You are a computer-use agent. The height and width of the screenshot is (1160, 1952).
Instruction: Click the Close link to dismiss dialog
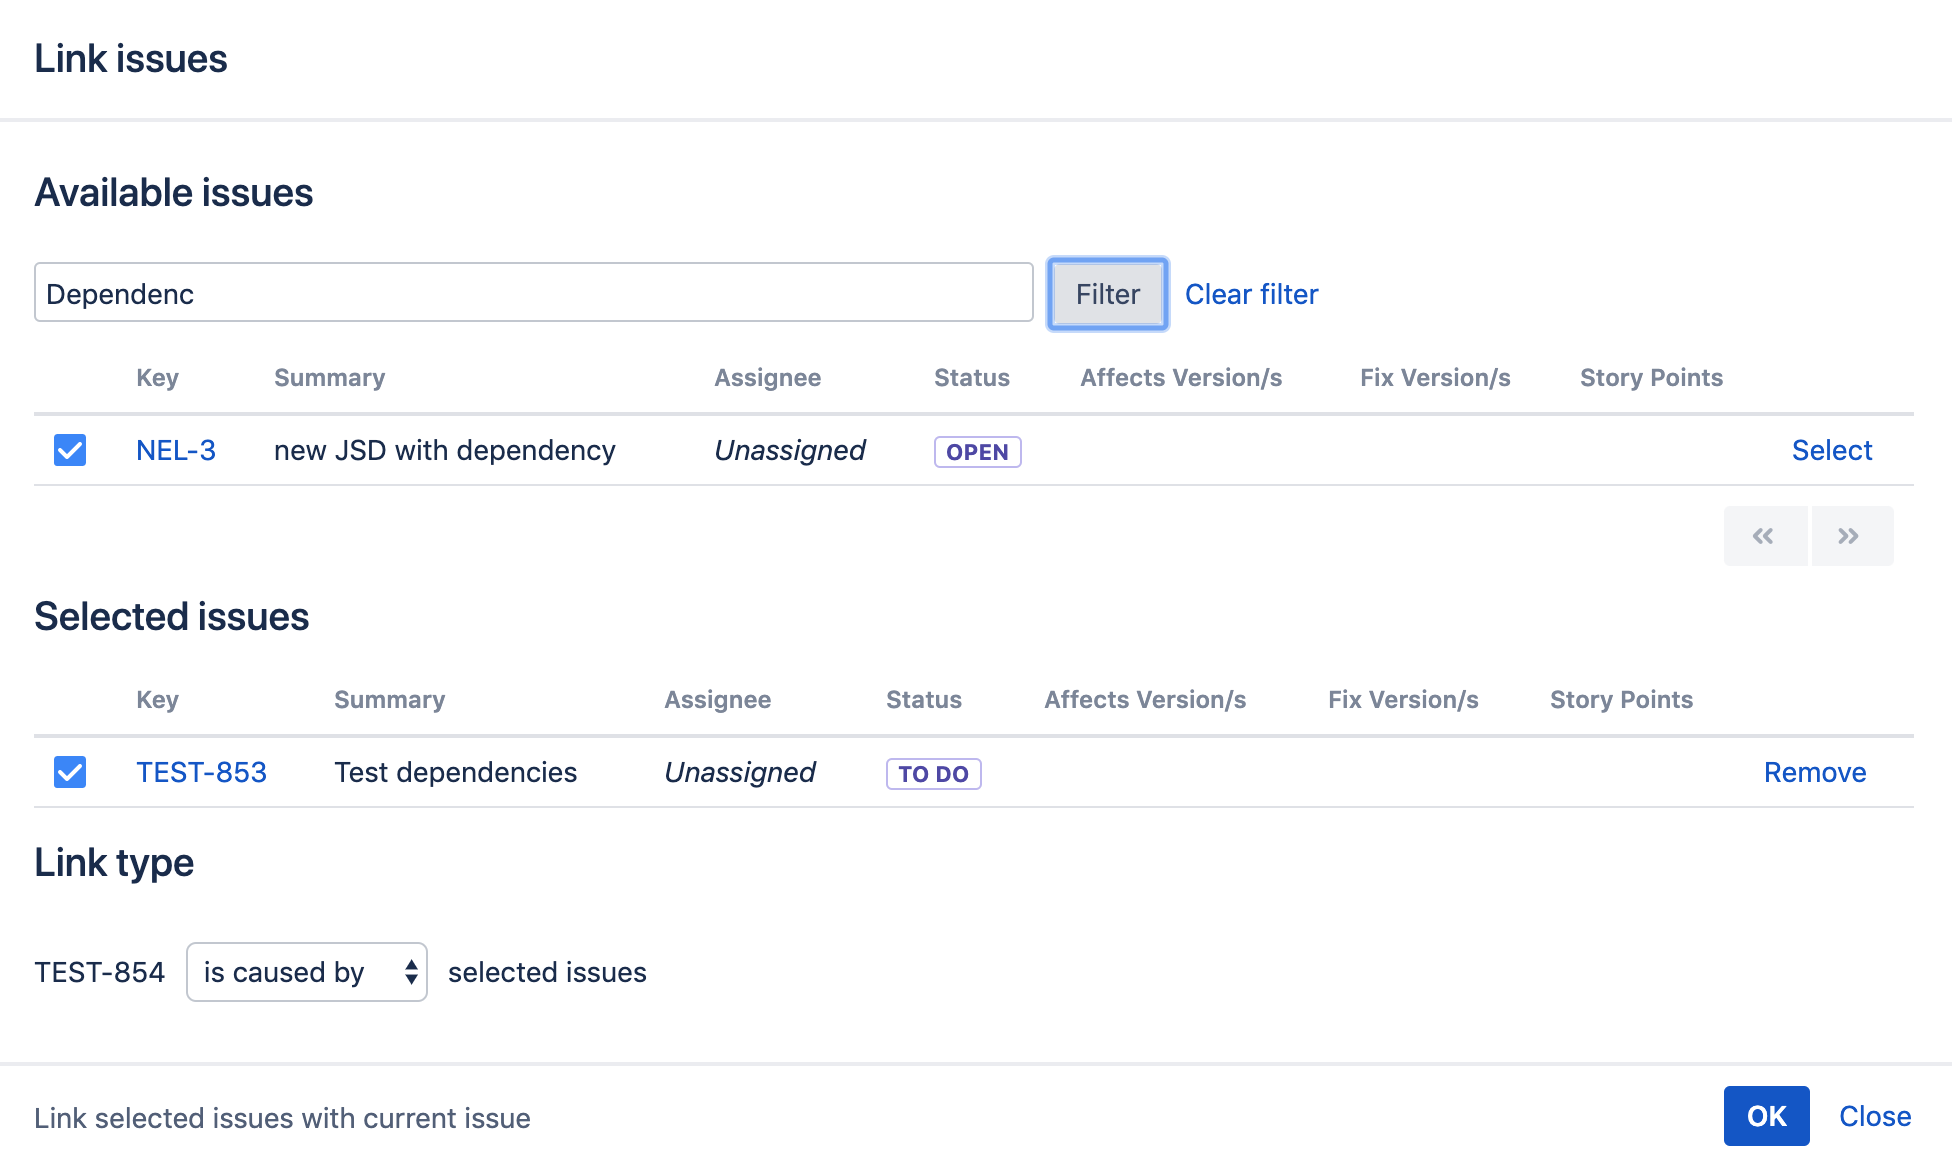pyautogui.click(x=1875, y=1116)
